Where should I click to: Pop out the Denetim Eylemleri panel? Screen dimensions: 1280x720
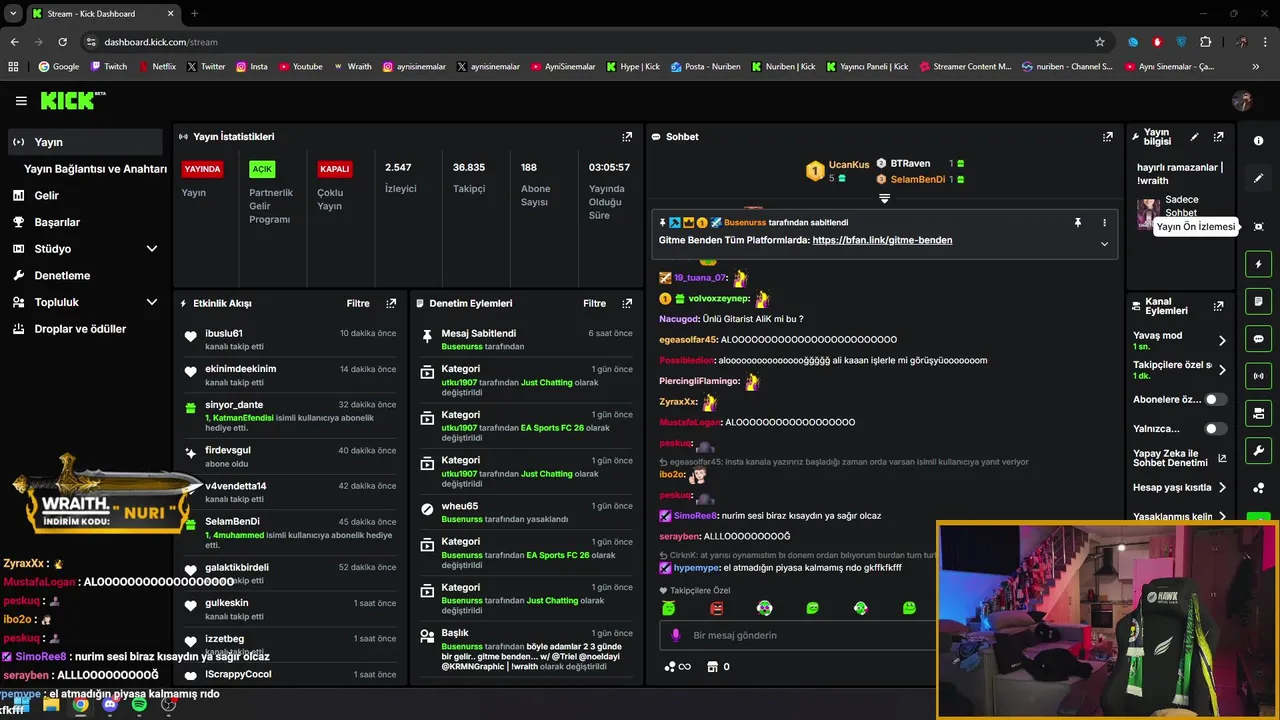[627, 303]
